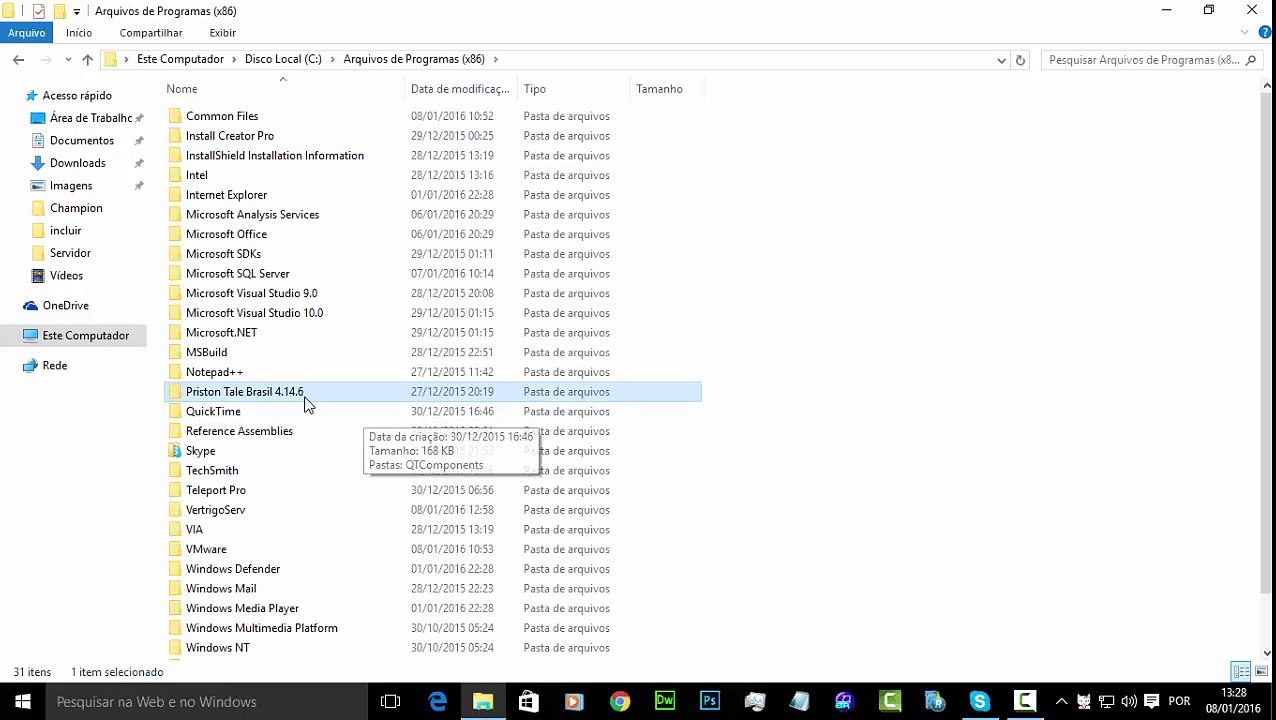Select the Common Files folder

tap(222, 116)
